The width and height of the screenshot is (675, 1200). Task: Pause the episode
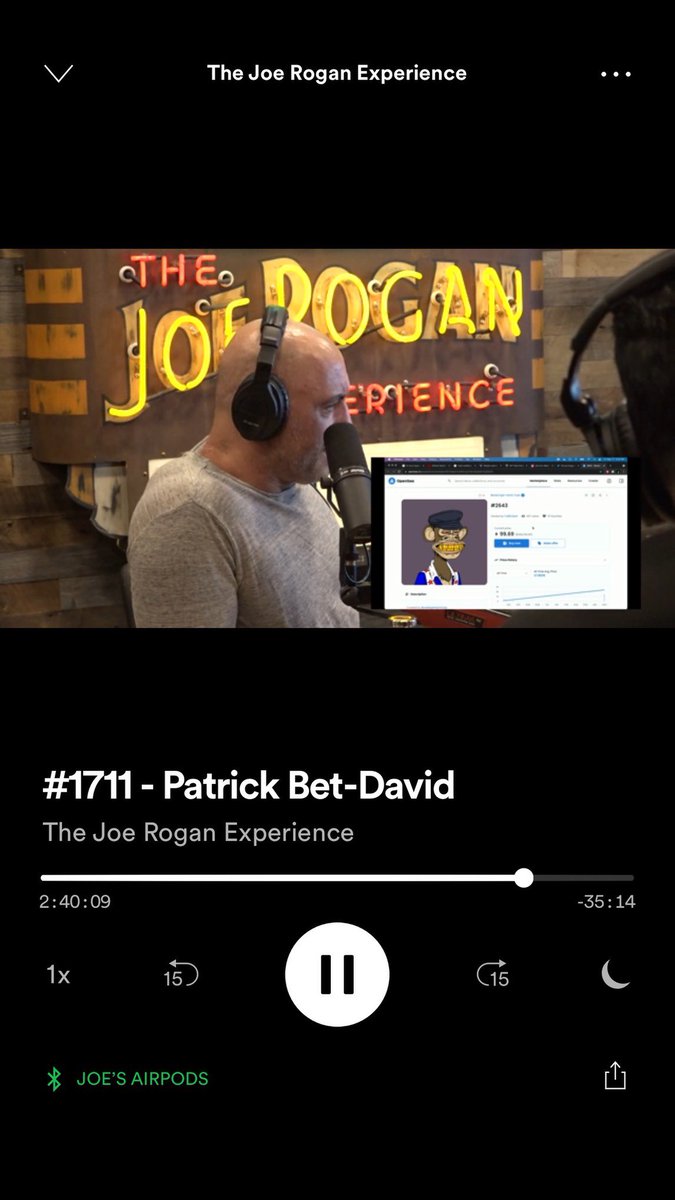pyautogui.click(x=337, y=974)
